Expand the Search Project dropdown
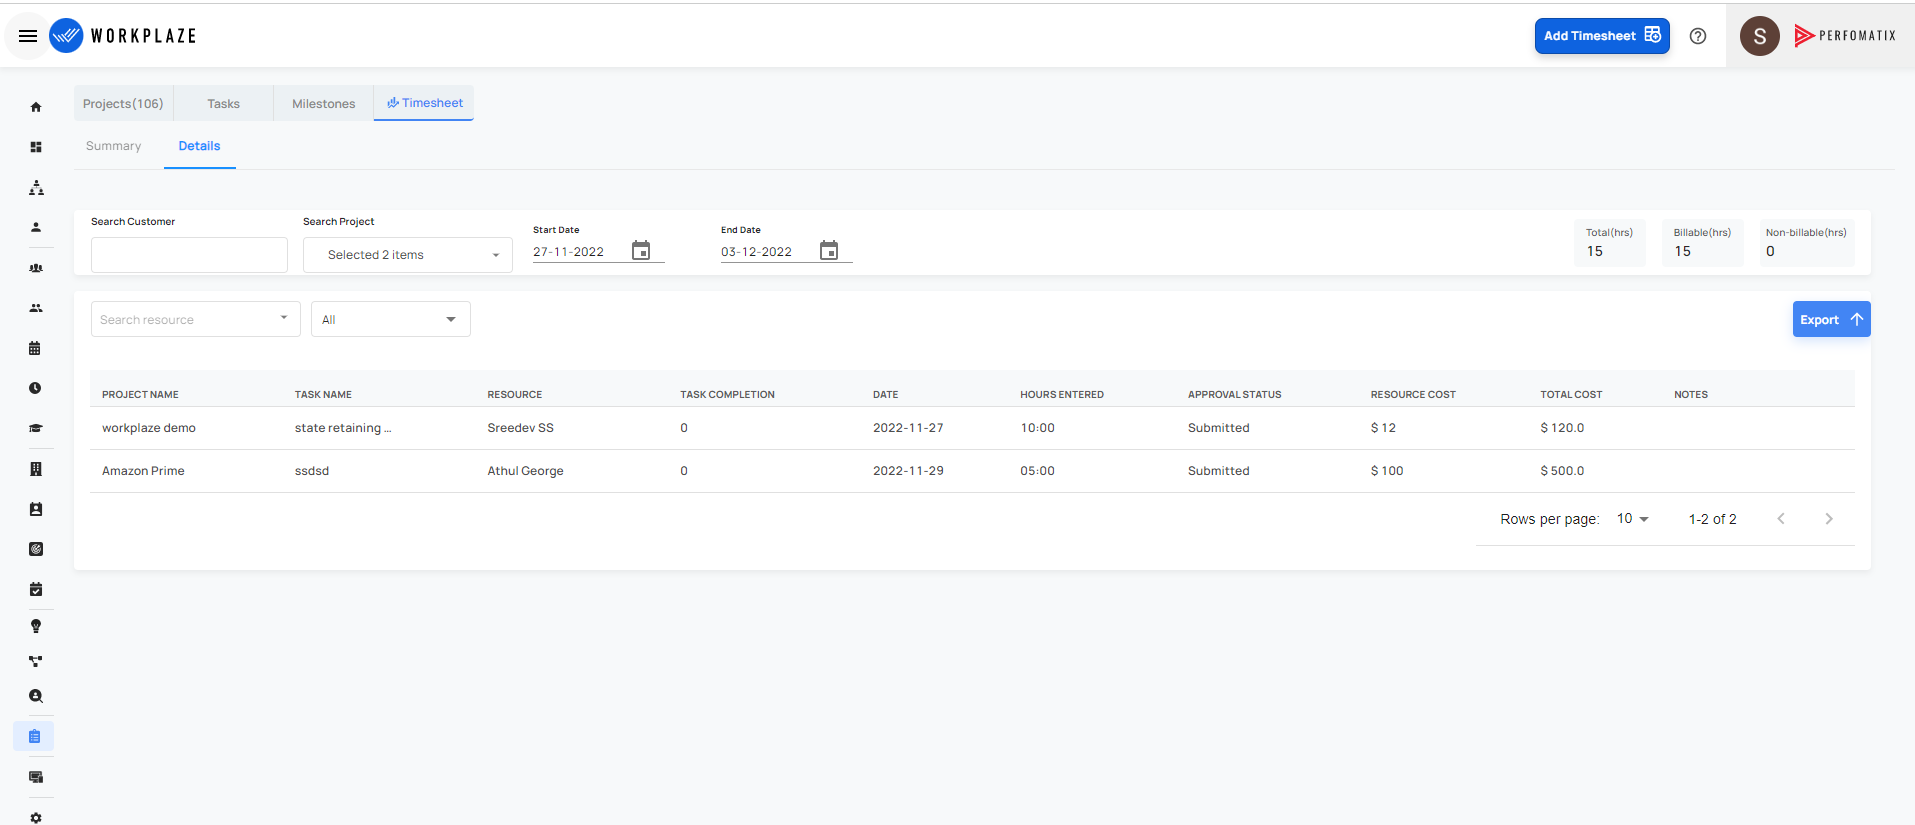The height and width of the screenshot is (825, 1915). point(408,255)
